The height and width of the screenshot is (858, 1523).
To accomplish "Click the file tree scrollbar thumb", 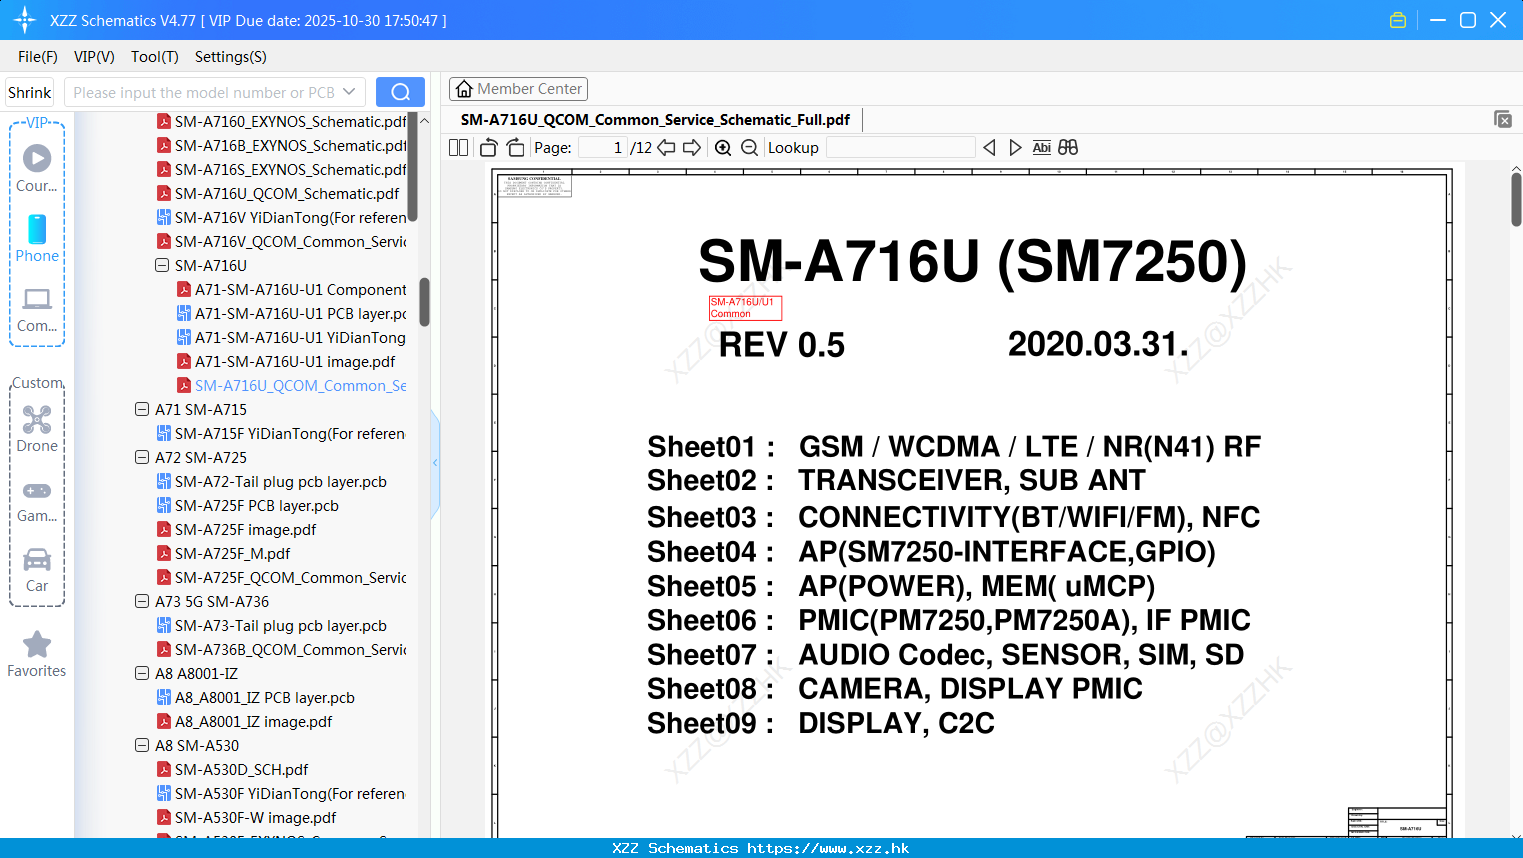I will [424, 301].
